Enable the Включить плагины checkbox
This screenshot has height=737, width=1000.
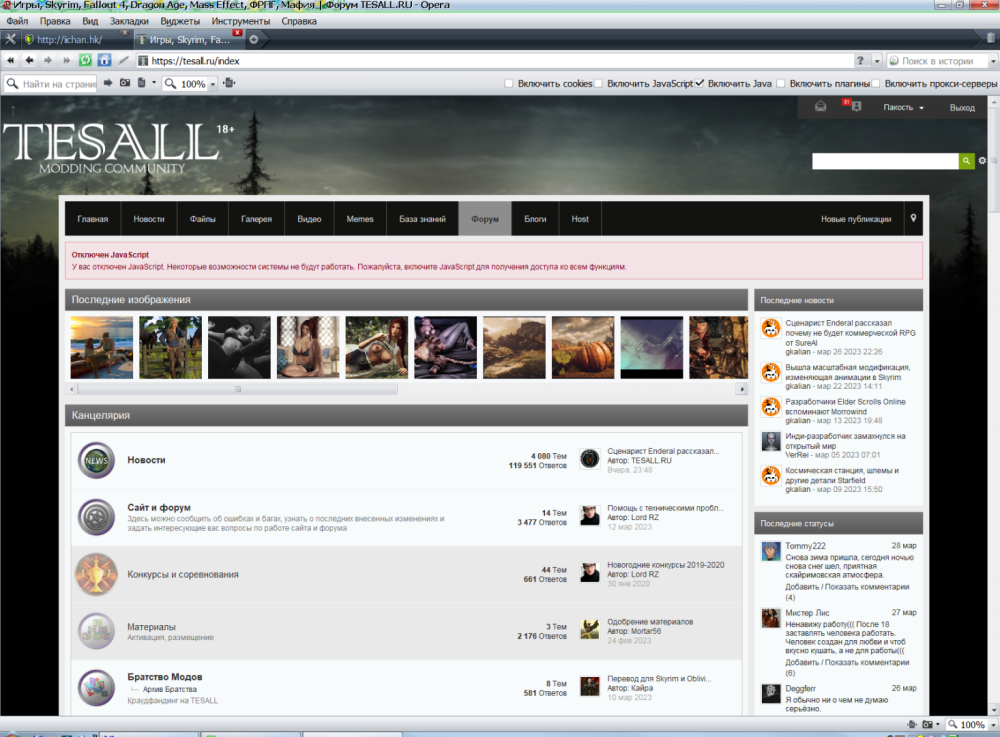coord(781,84)
